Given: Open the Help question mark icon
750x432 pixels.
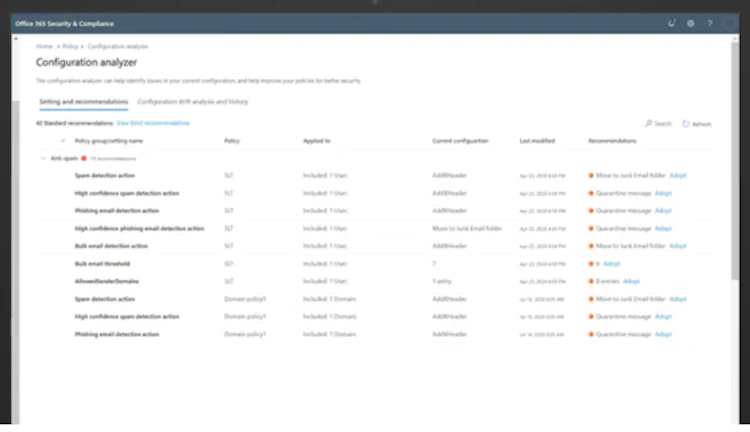Looking at the screenshot, I should pyautogui.click(x=709, y=22).
